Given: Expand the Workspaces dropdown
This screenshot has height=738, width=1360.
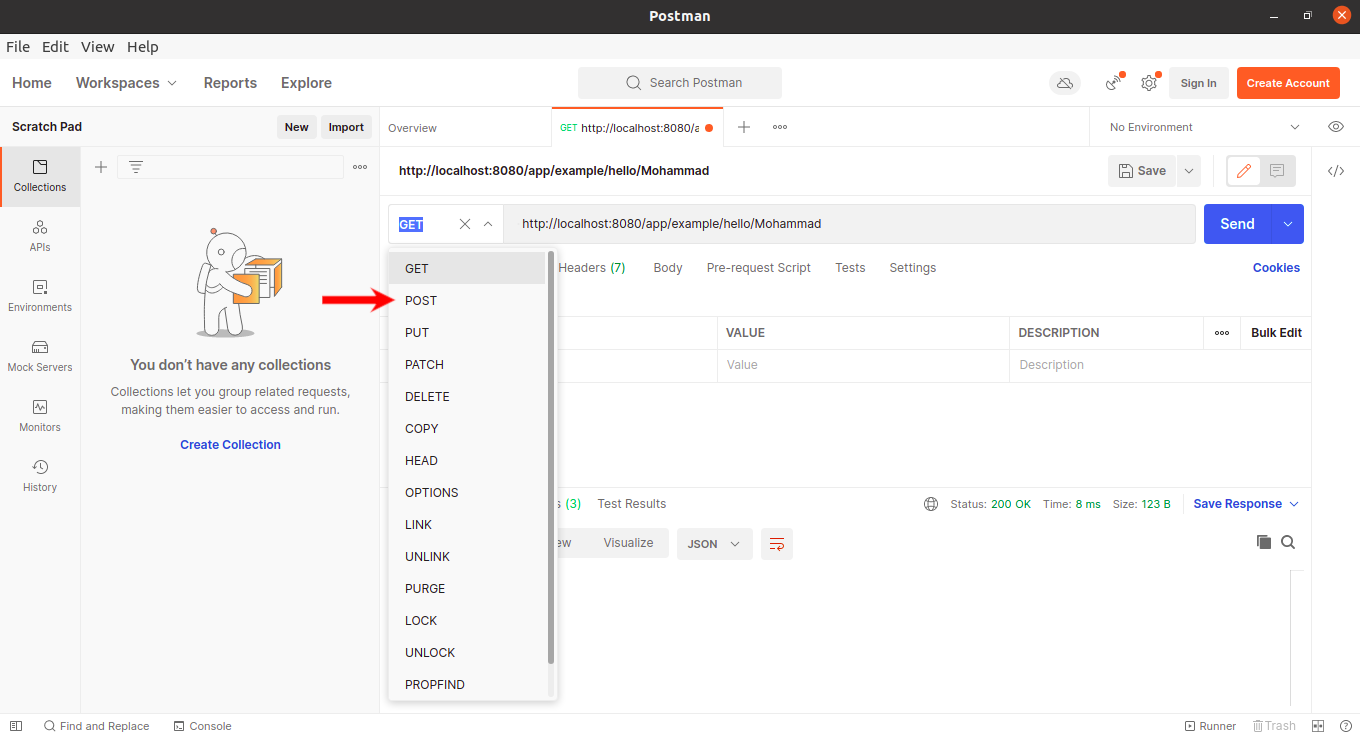Looking at the screenshot, I should pos(127,83).
